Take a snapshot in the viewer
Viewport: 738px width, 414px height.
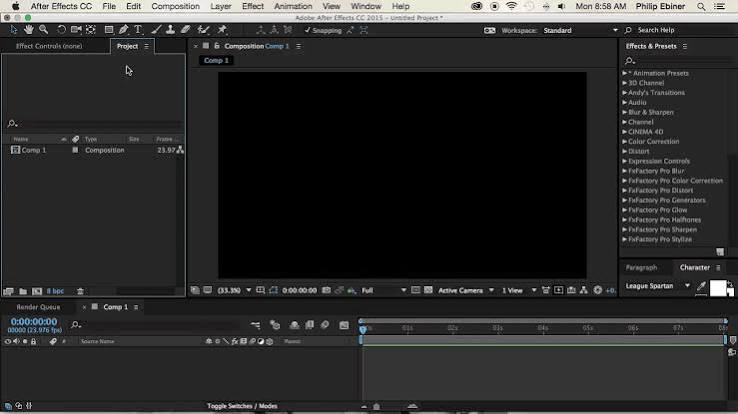326,290
